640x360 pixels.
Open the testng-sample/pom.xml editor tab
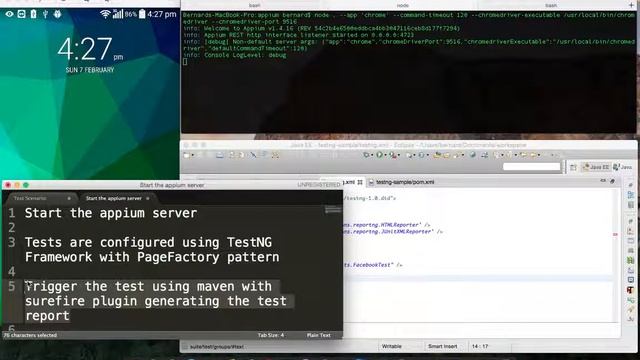[x=402, y=182]
